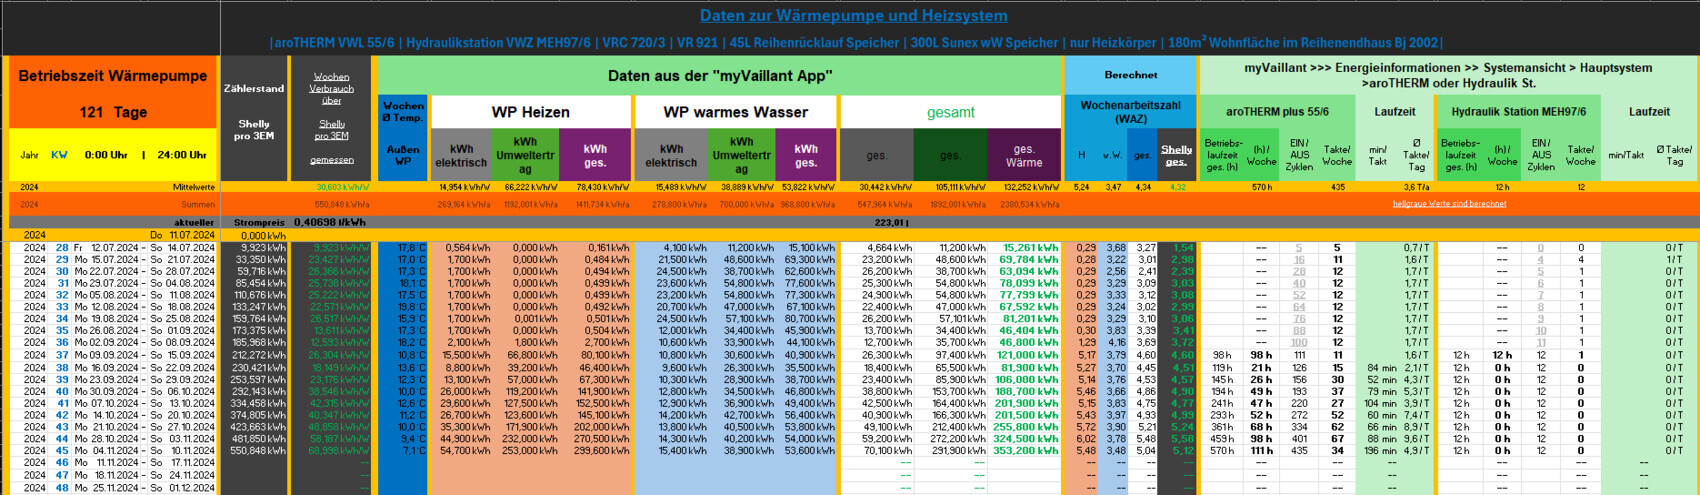Image resolution: width=1700 pixels, height=495 pixels.
Task: Select the 'Betriebszeit Wärmepumpe' header cell
Action: (112, 76)
